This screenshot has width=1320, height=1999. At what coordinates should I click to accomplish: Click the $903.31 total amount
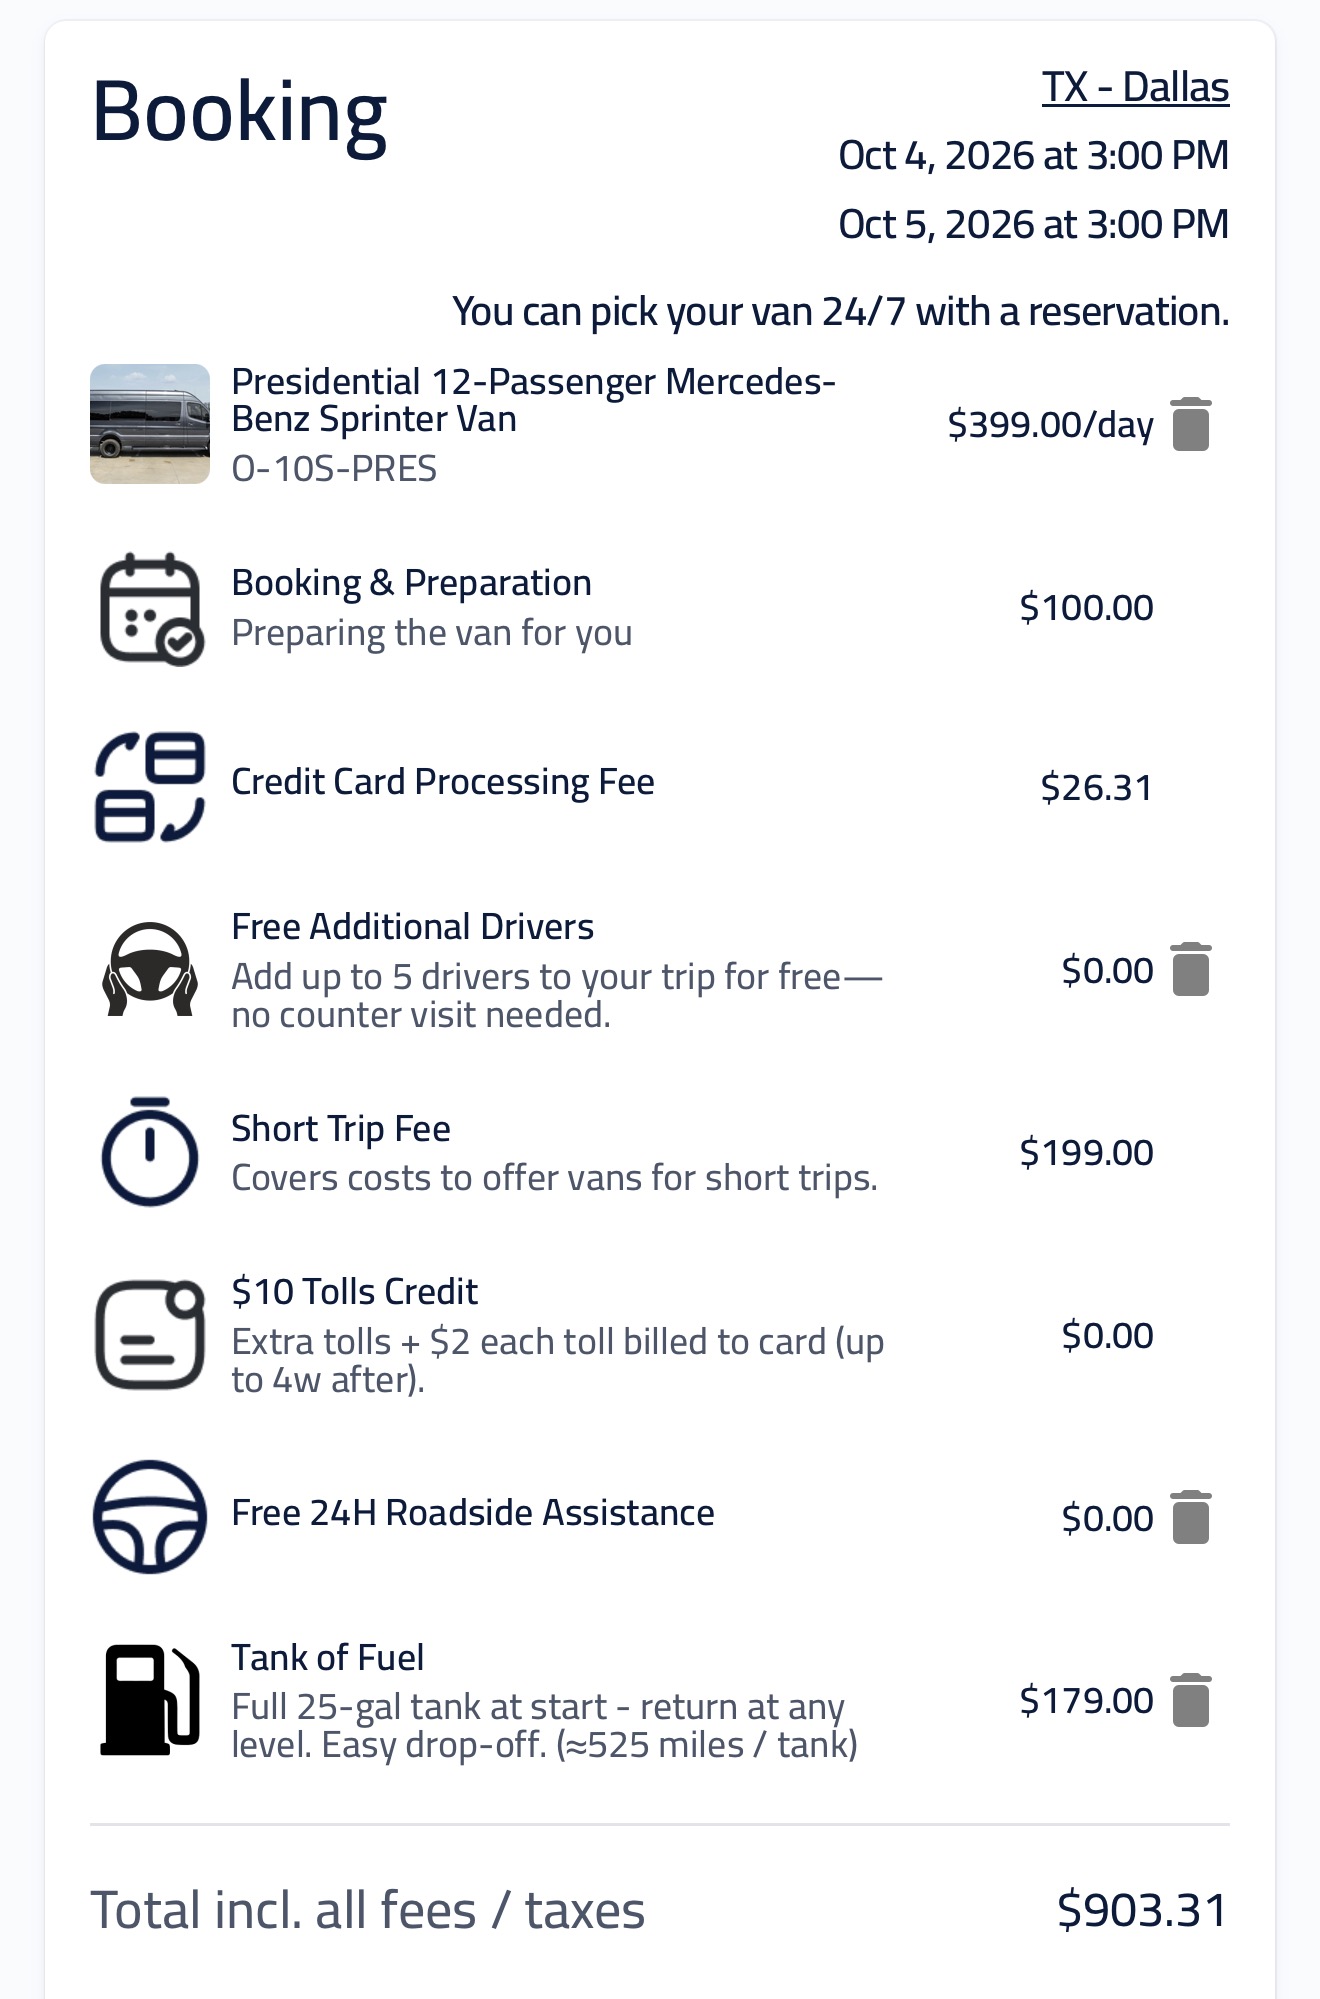pyautogui.click(x=1142, y=1910)
